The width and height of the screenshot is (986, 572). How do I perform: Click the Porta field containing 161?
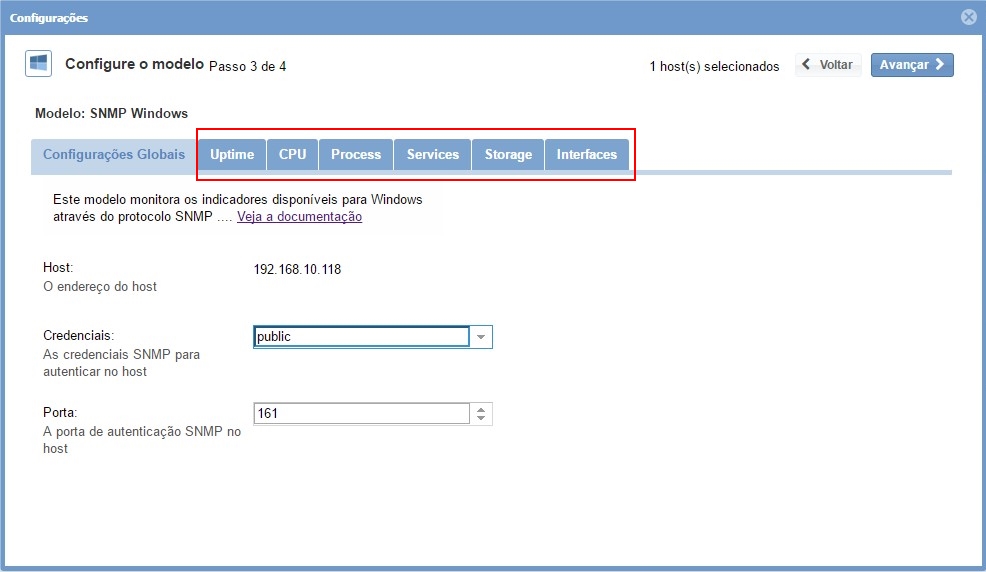tap(361, 414)
